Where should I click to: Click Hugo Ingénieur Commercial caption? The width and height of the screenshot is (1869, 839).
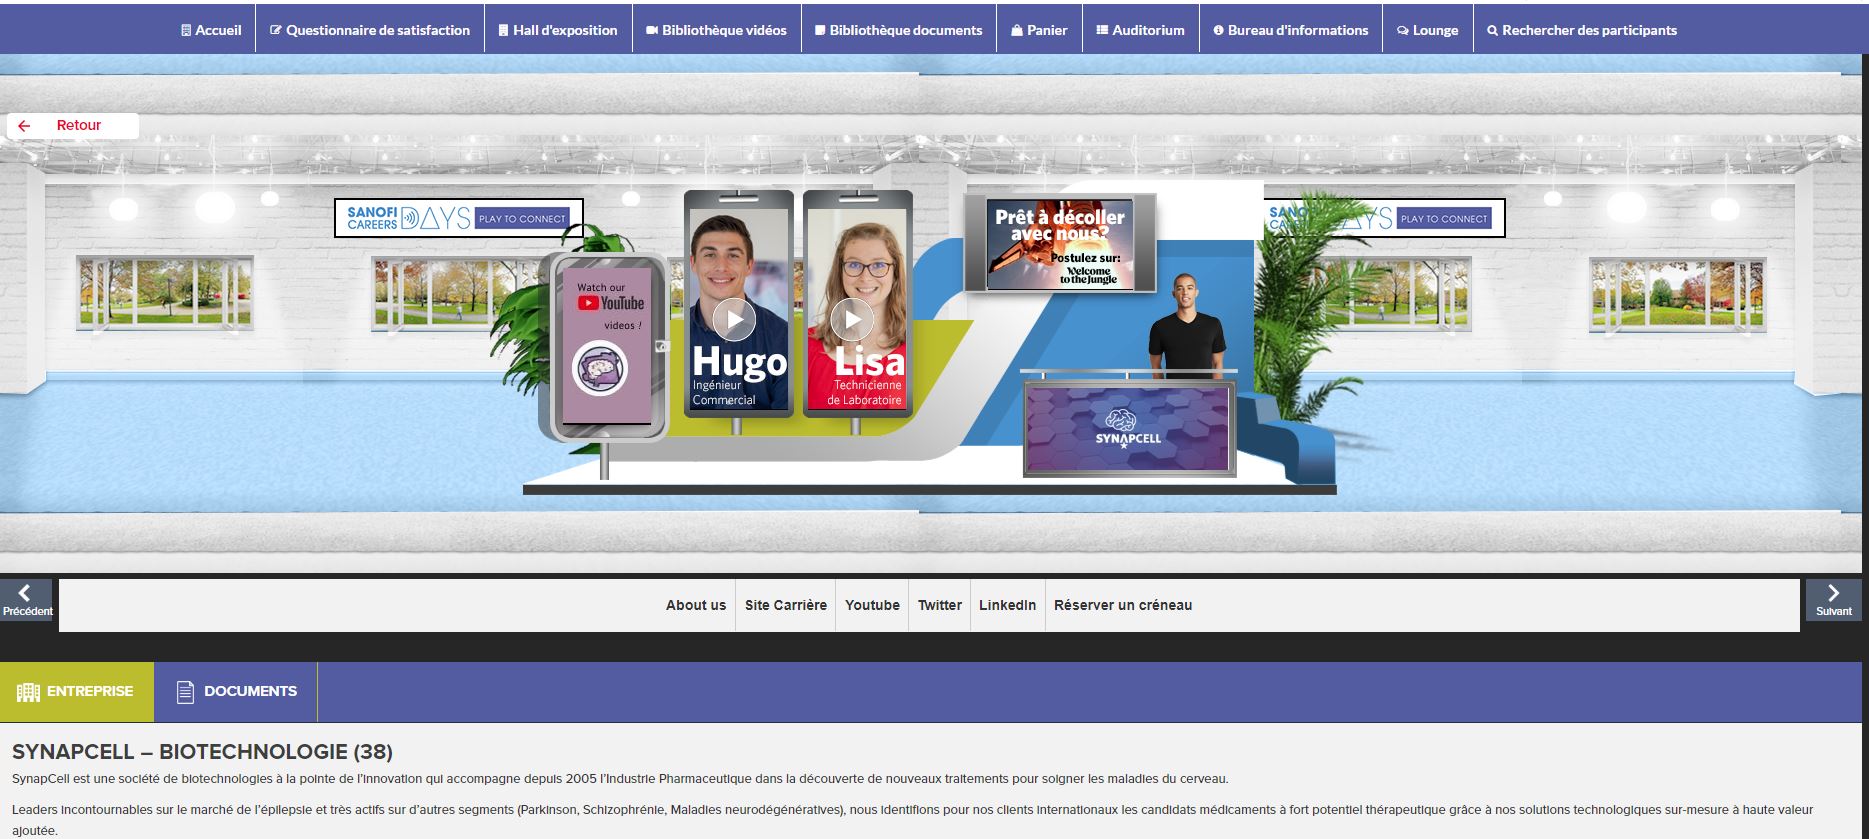[739, 376]
